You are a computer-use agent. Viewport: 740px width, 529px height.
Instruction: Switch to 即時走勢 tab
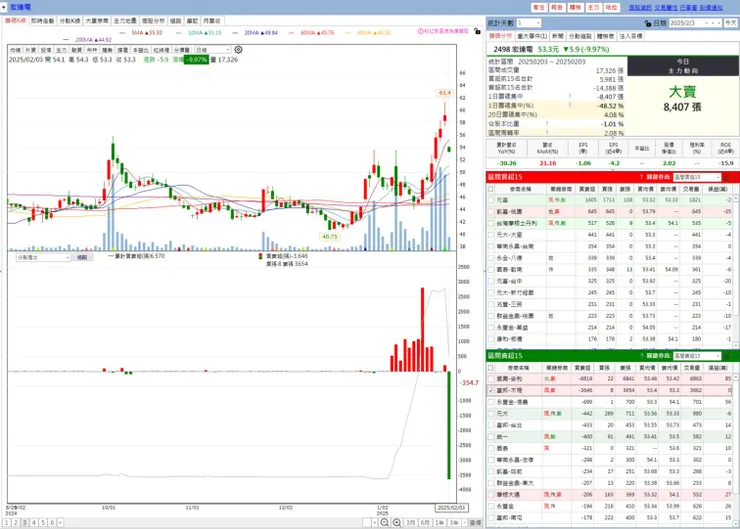click(42, 21)
